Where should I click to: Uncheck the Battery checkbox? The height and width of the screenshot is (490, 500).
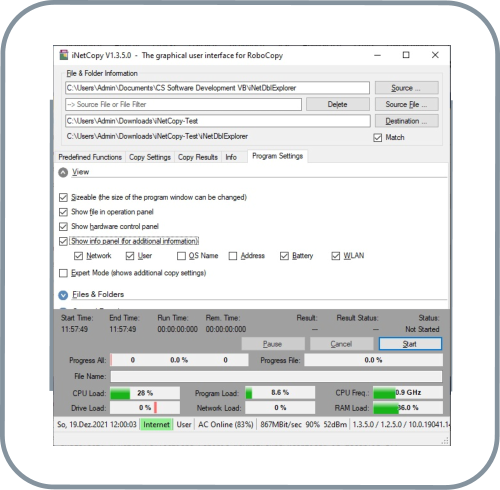point(284,256)
